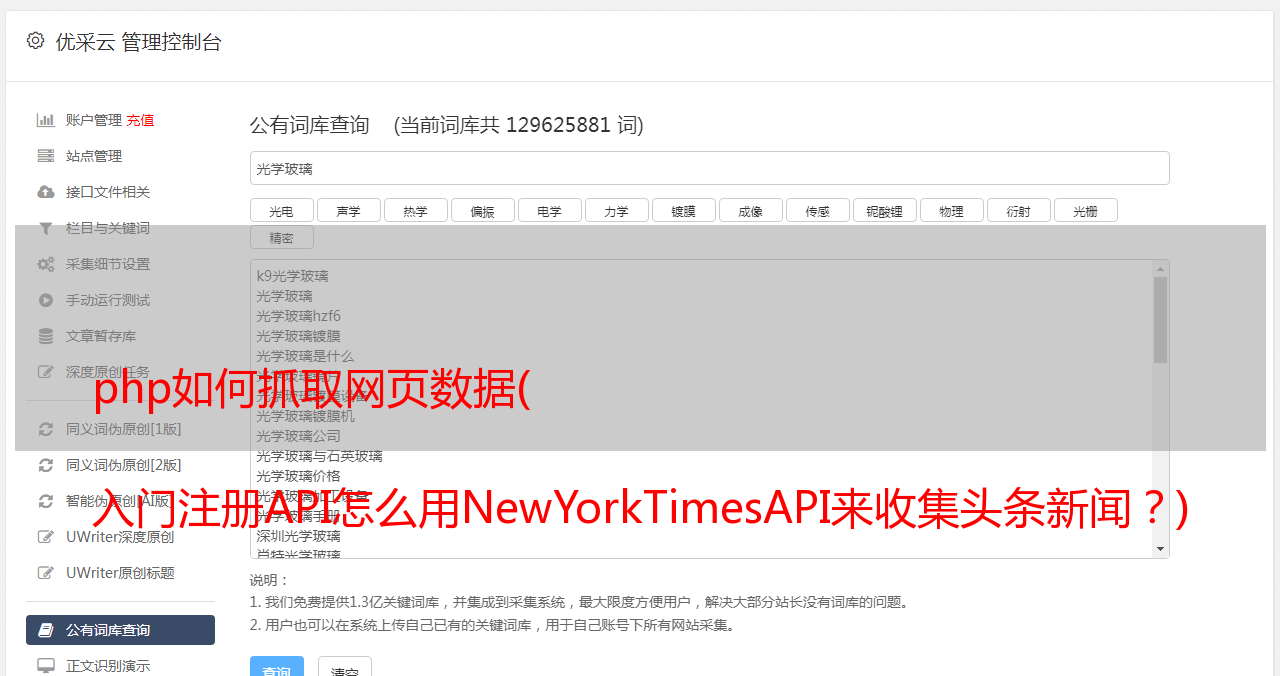Click the 传感 tag button
1280x676 pixels.
coord(817,210)
